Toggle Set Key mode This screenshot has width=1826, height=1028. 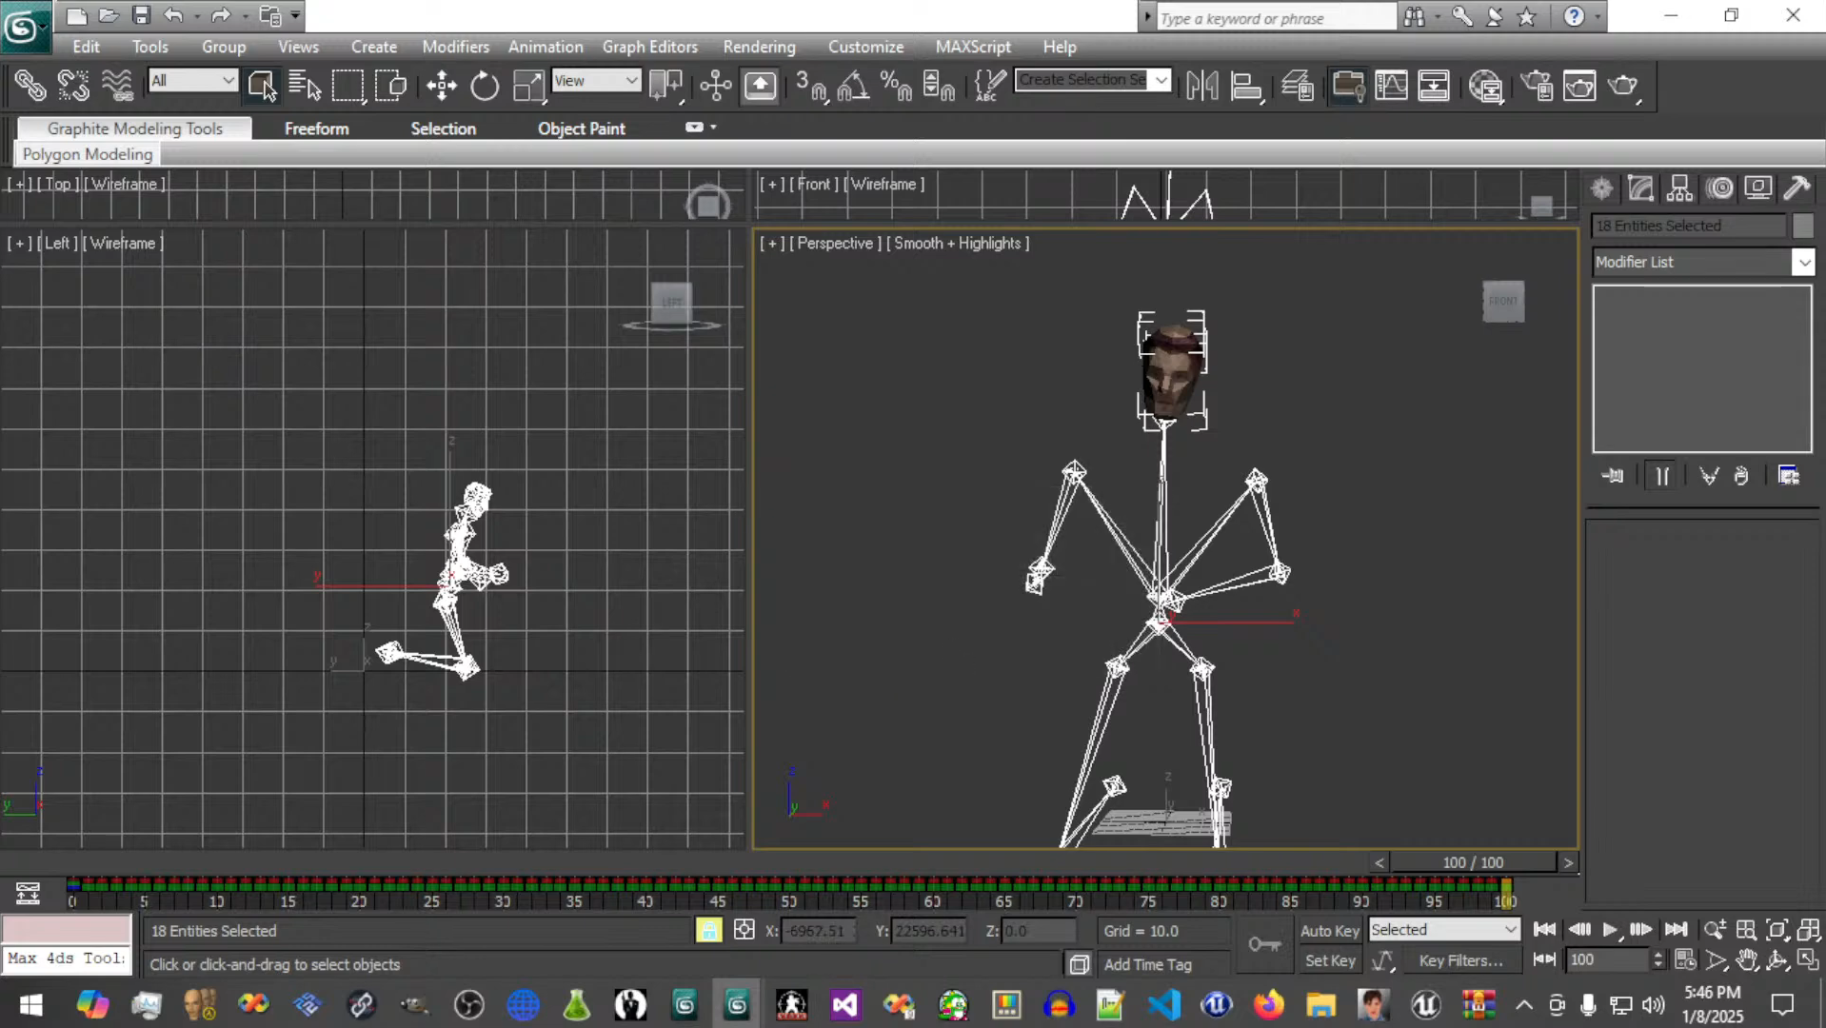pyautogui.click(x=1329, y=960)
